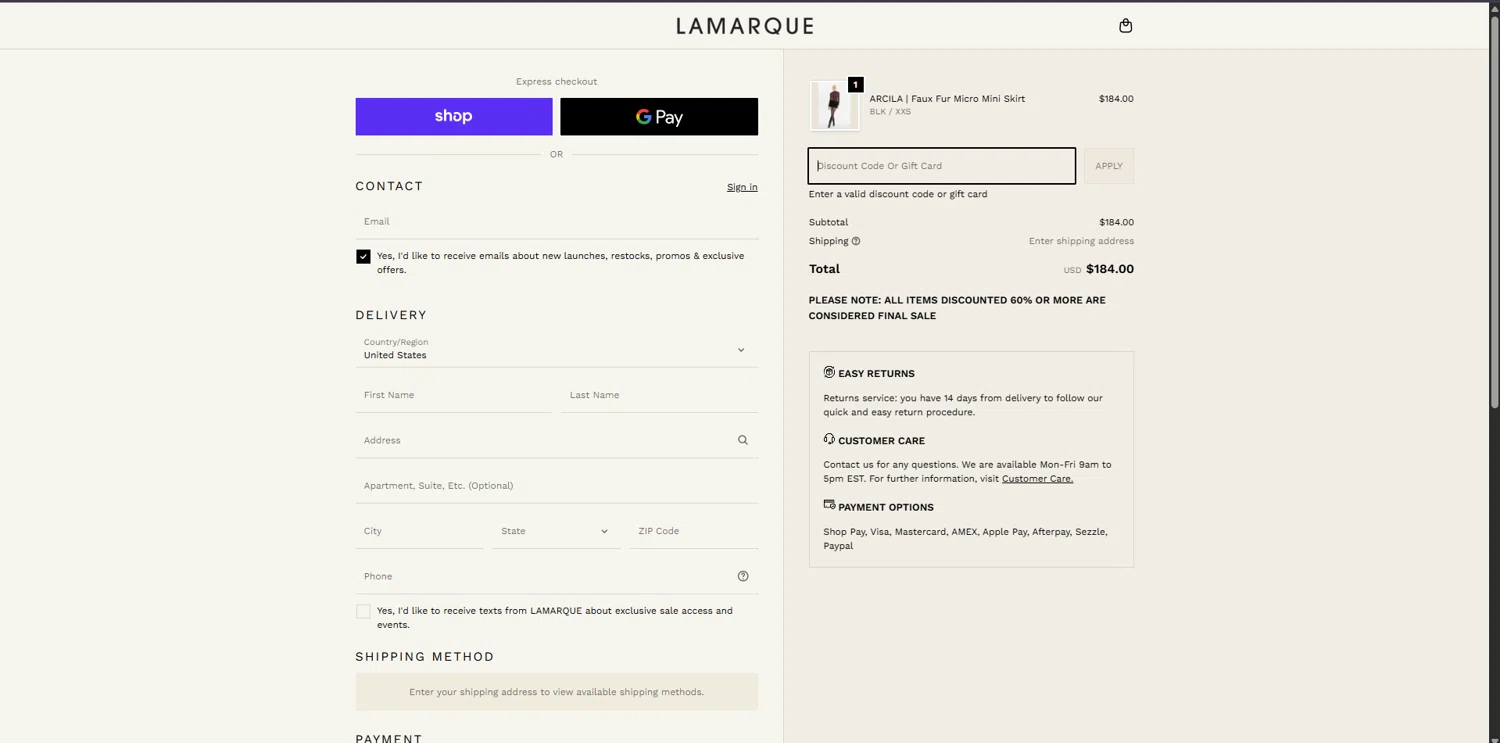Click the phone field help question icon
1500x743 pixels.
pyautogui.click(x=743, y=576)
